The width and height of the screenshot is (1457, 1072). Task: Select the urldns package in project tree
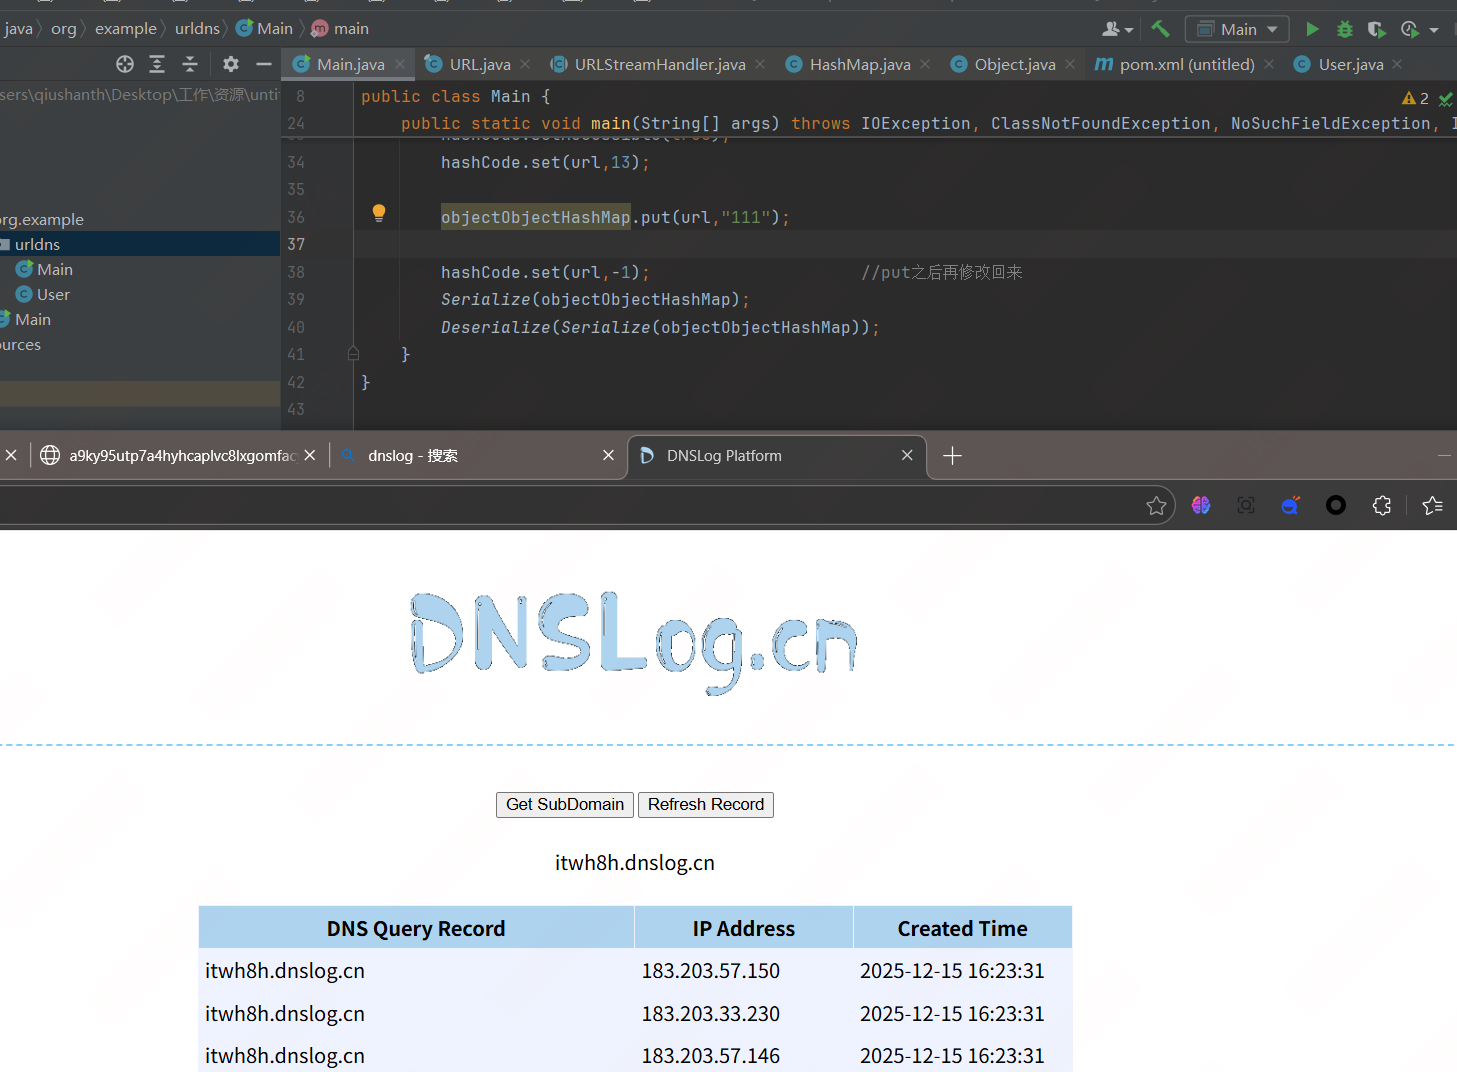pyautogui.click(x=140, y=244)
